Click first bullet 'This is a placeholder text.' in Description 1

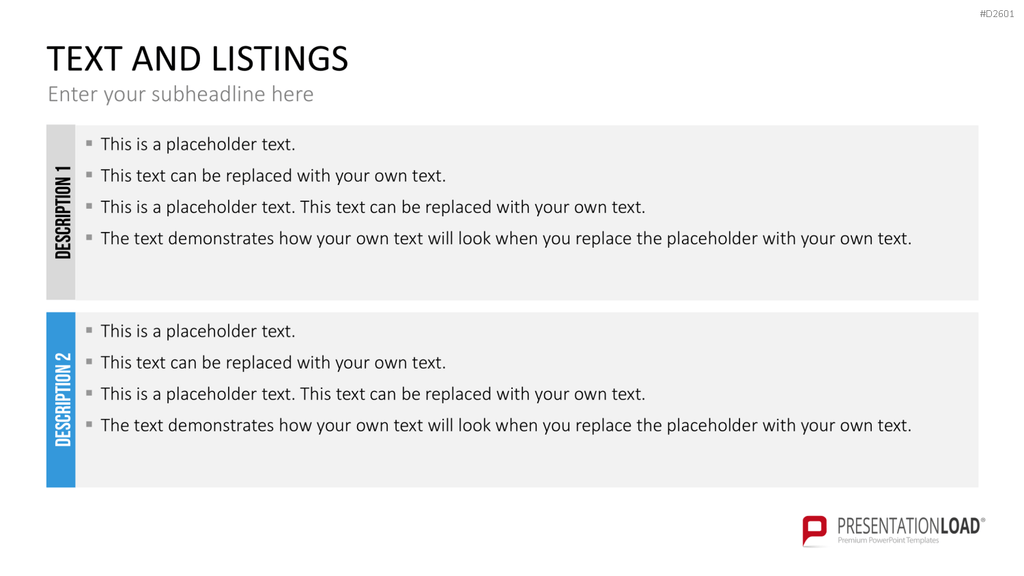(x=198, y=144)
